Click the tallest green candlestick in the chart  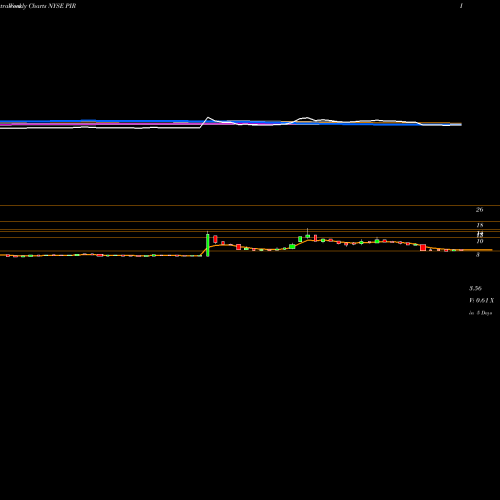[x=208, y=245]
